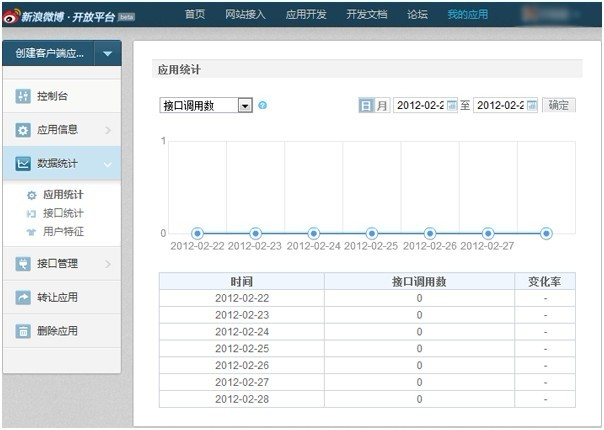The width and height of the screenshot is (604, 430).
Task: Click the blue help icon beside dropdown
Action: tap(263, 105)
